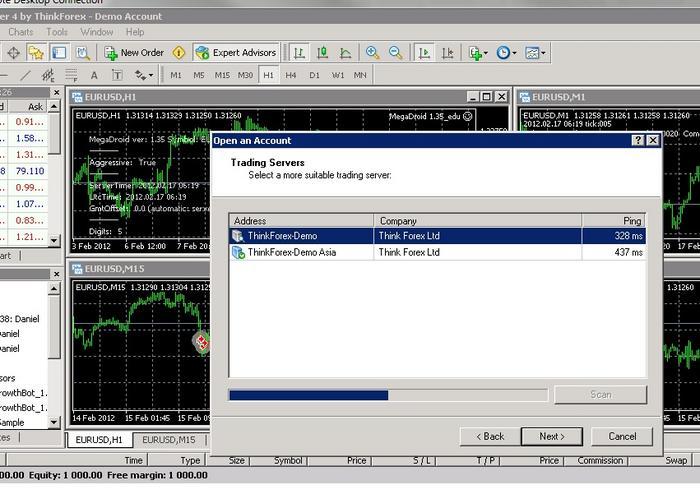Toggle chart auto scroll
This screenshot has height=494, width=700.
[x=424, y=53]
